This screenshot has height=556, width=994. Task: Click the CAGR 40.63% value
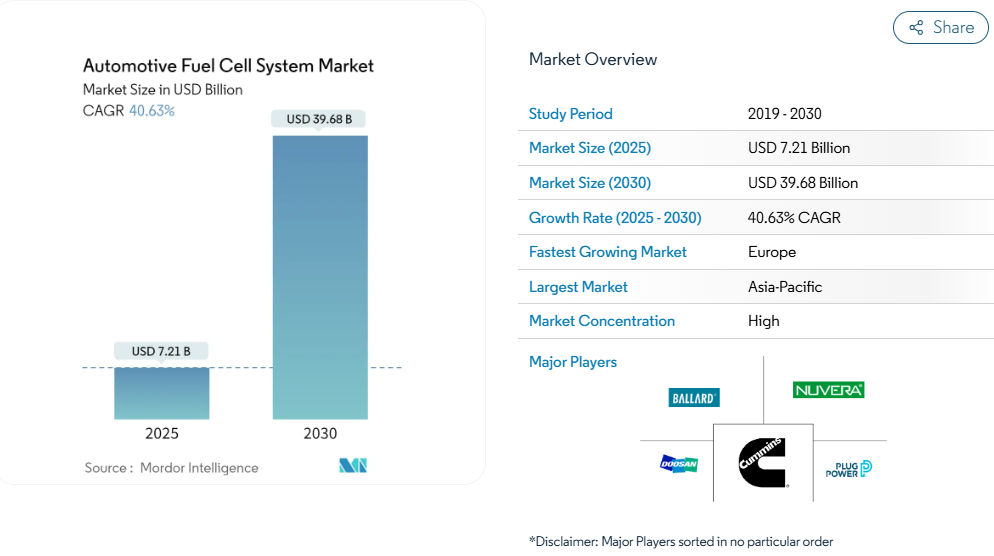152,111
